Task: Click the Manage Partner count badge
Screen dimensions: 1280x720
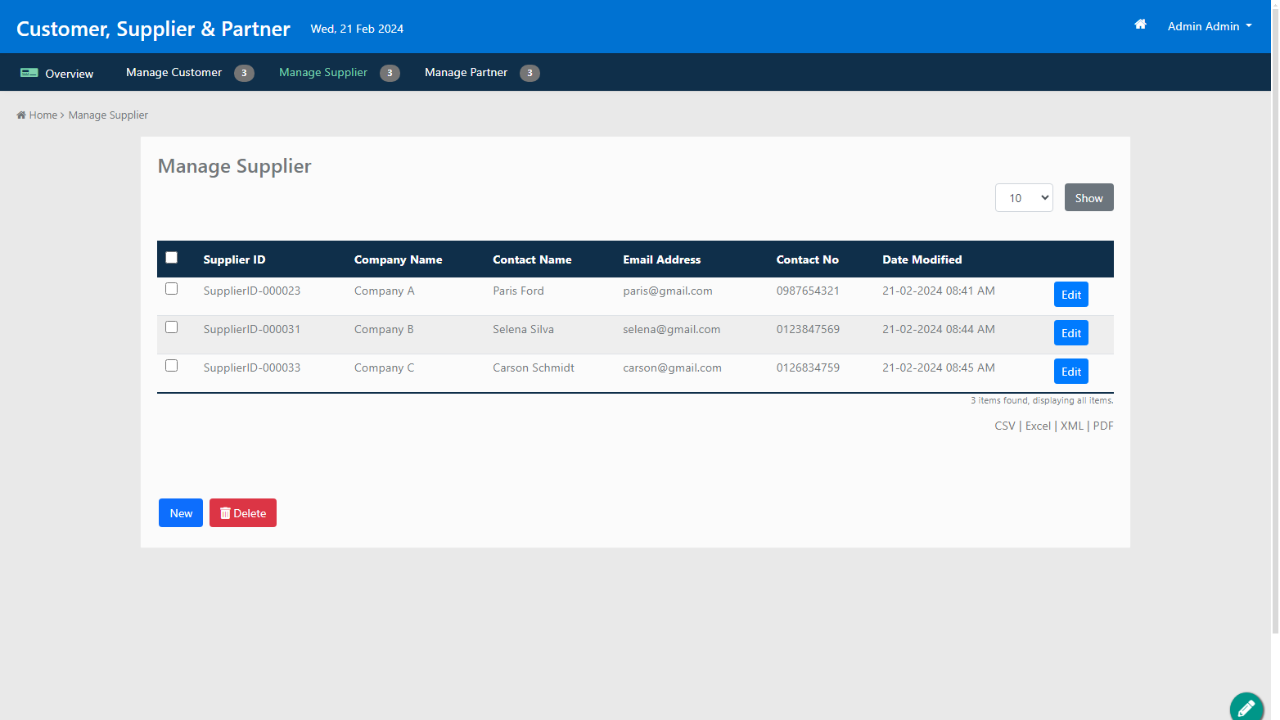Action: (x=530, y=73)
